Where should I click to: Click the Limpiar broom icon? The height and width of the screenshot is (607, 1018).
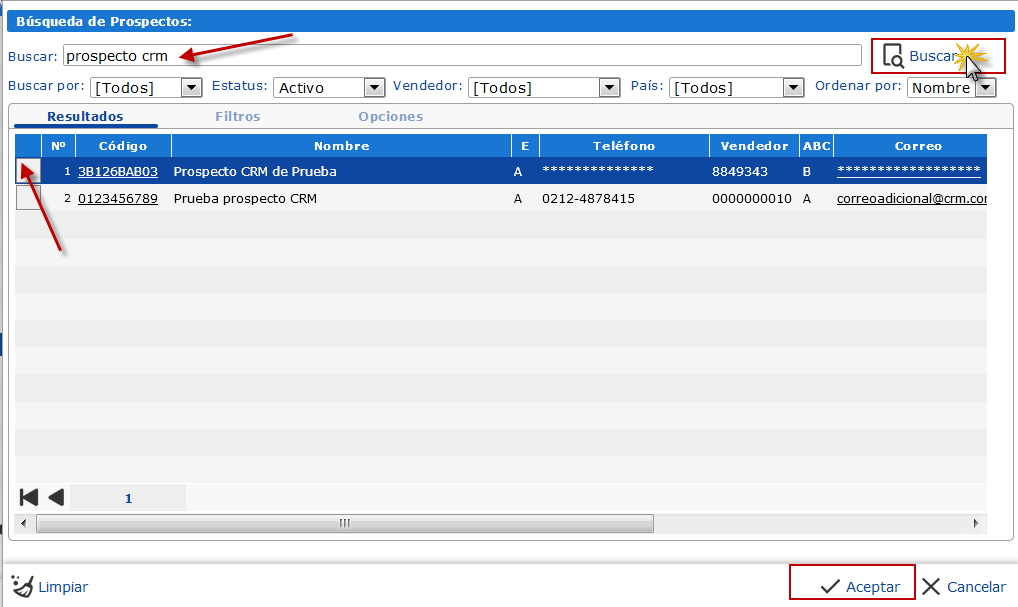pos(21,586)
